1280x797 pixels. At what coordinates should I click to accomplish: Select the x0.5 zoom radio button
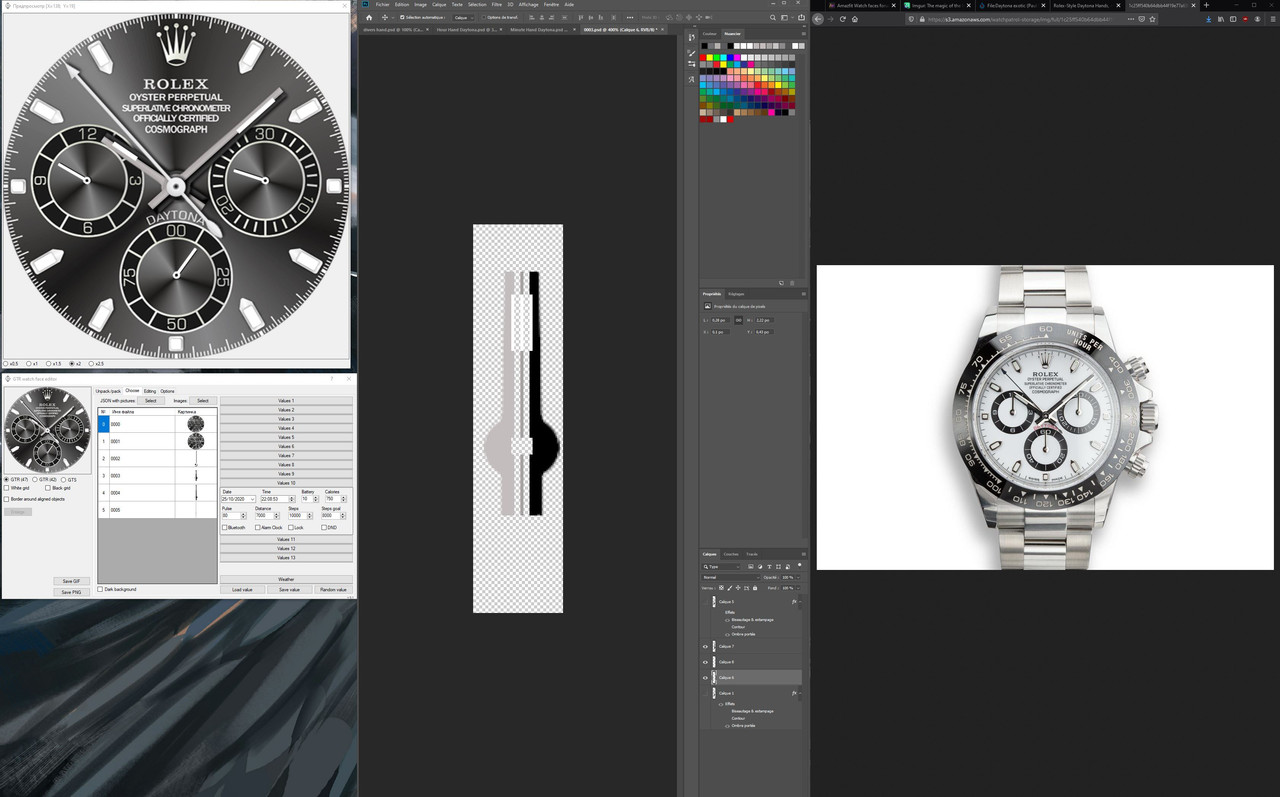click(6, 363)
